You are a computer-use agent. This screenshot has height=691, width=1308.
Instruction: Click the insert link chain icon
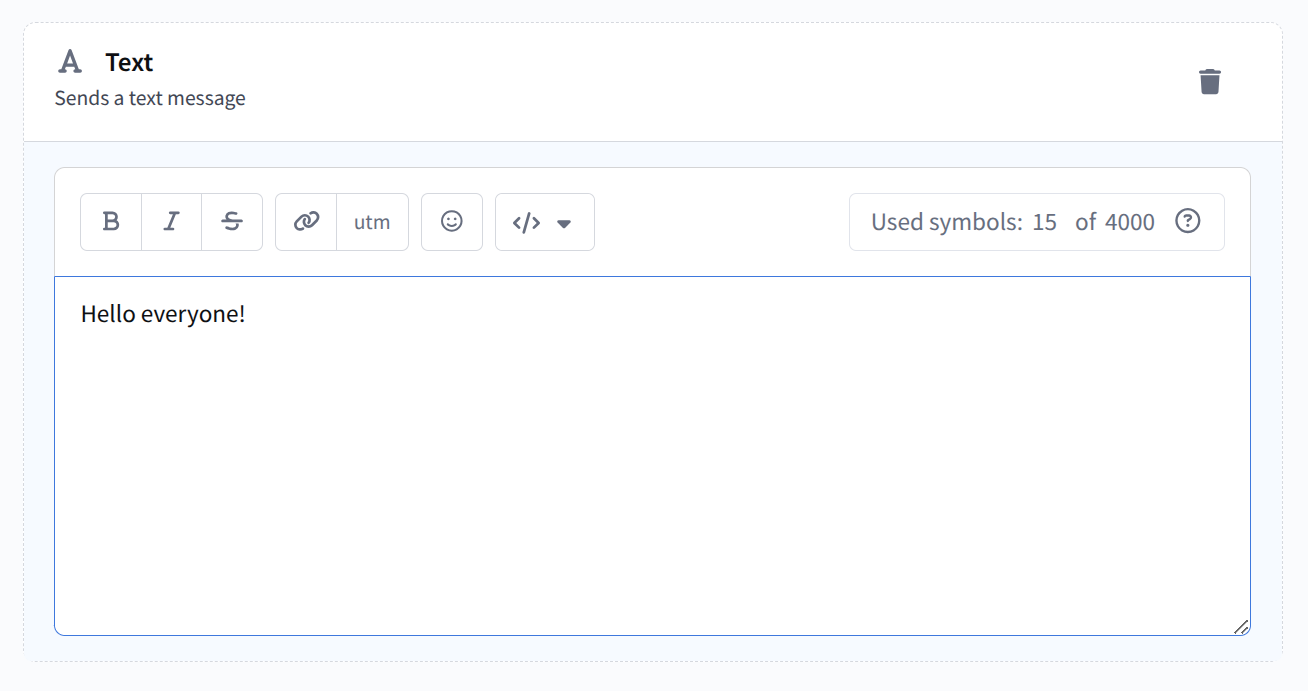point(306,222)
